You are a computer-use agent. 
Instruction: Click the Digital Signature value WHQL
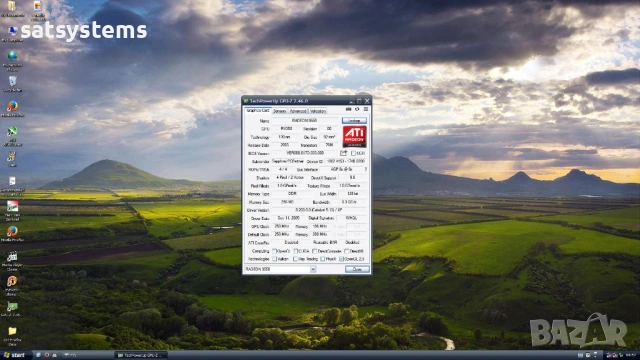tap(351, 218)
